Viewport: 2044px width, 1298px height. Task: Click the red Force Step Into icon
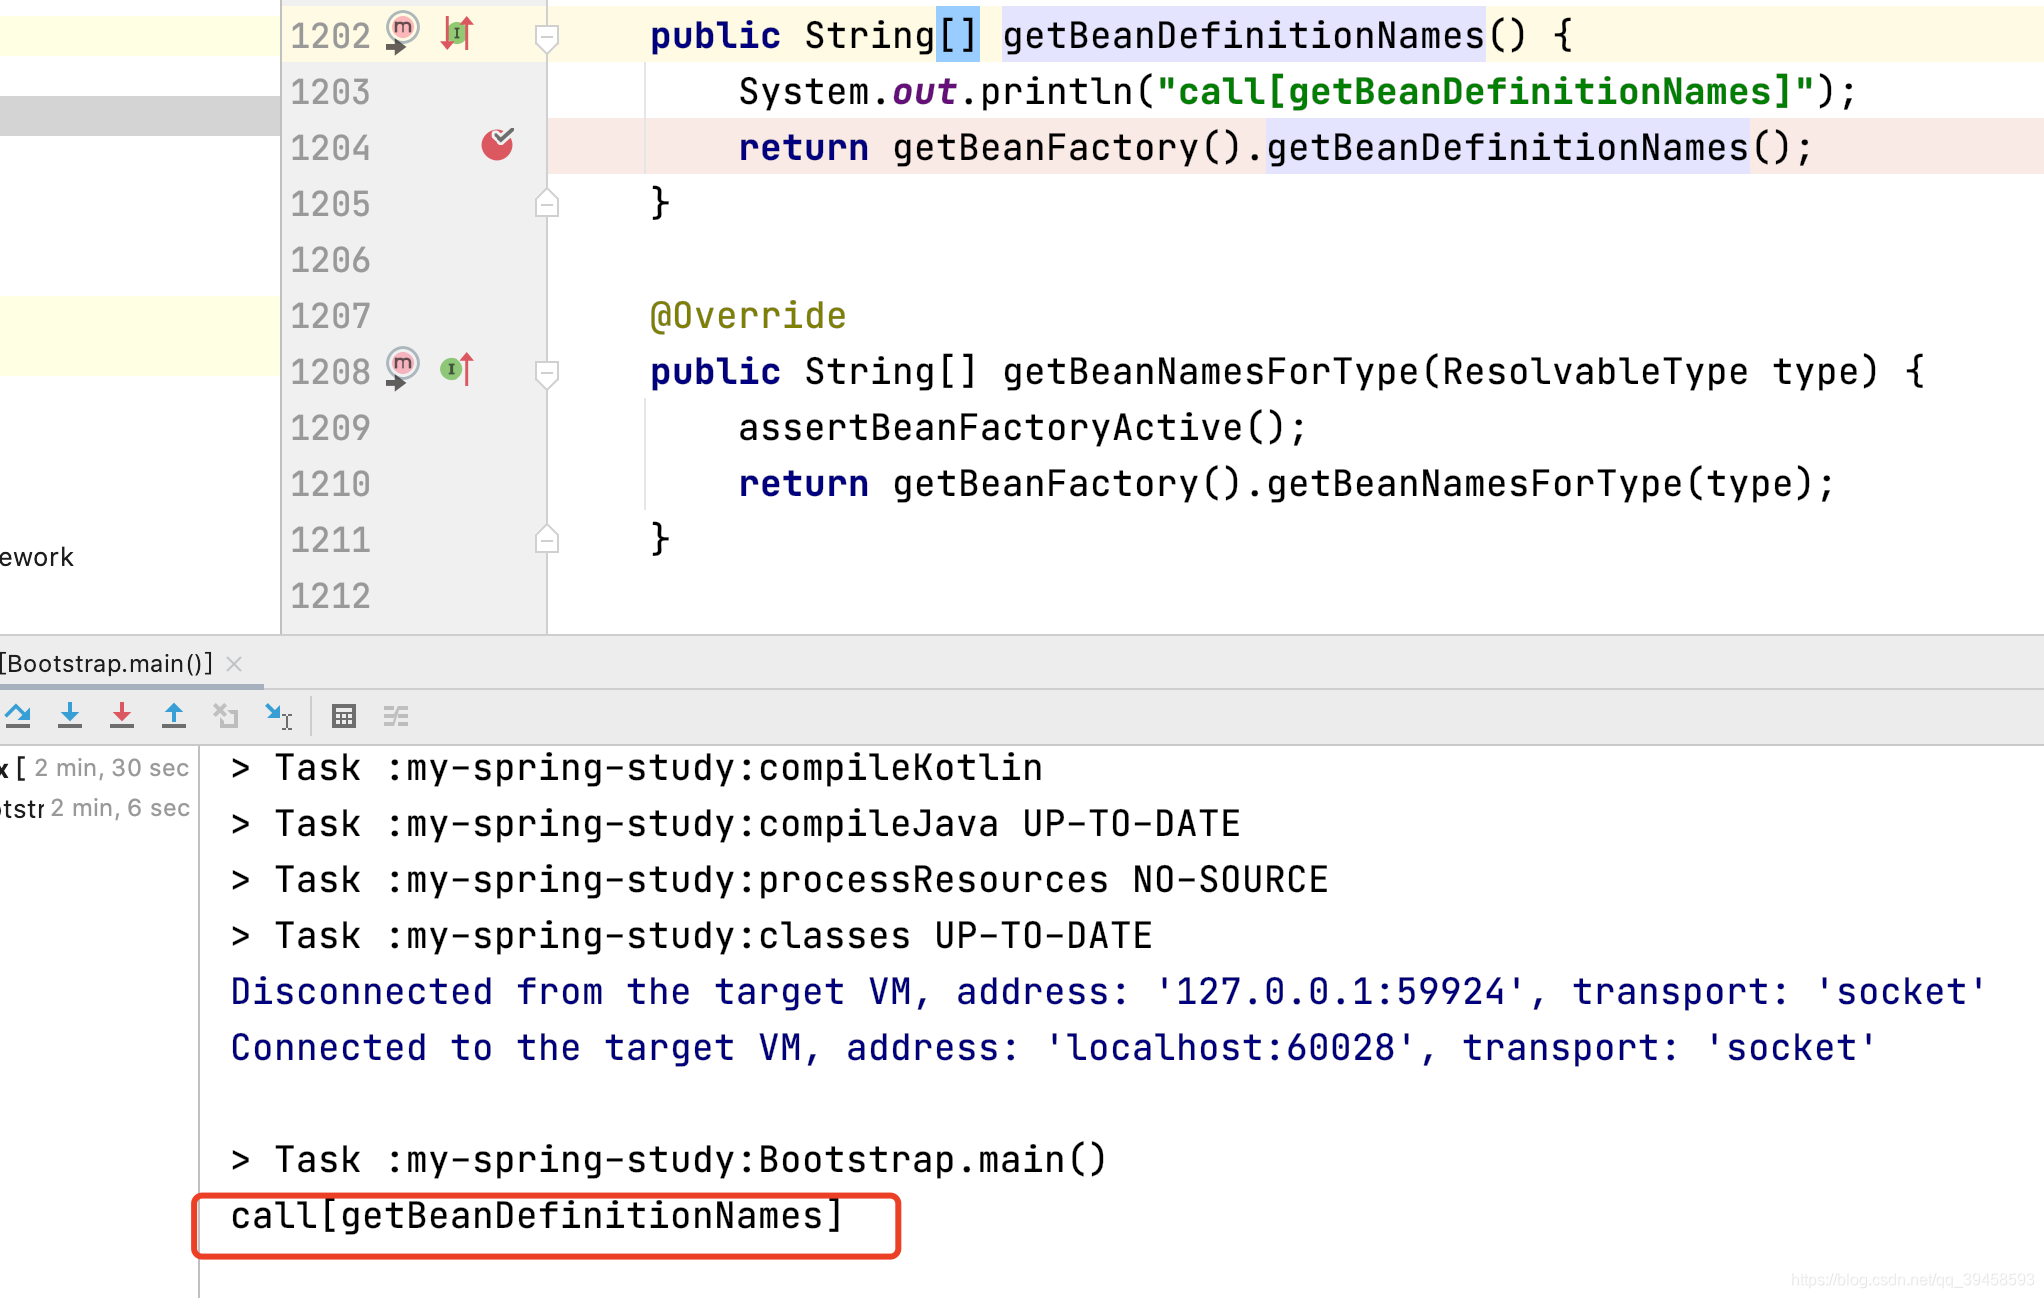point(122,715)
